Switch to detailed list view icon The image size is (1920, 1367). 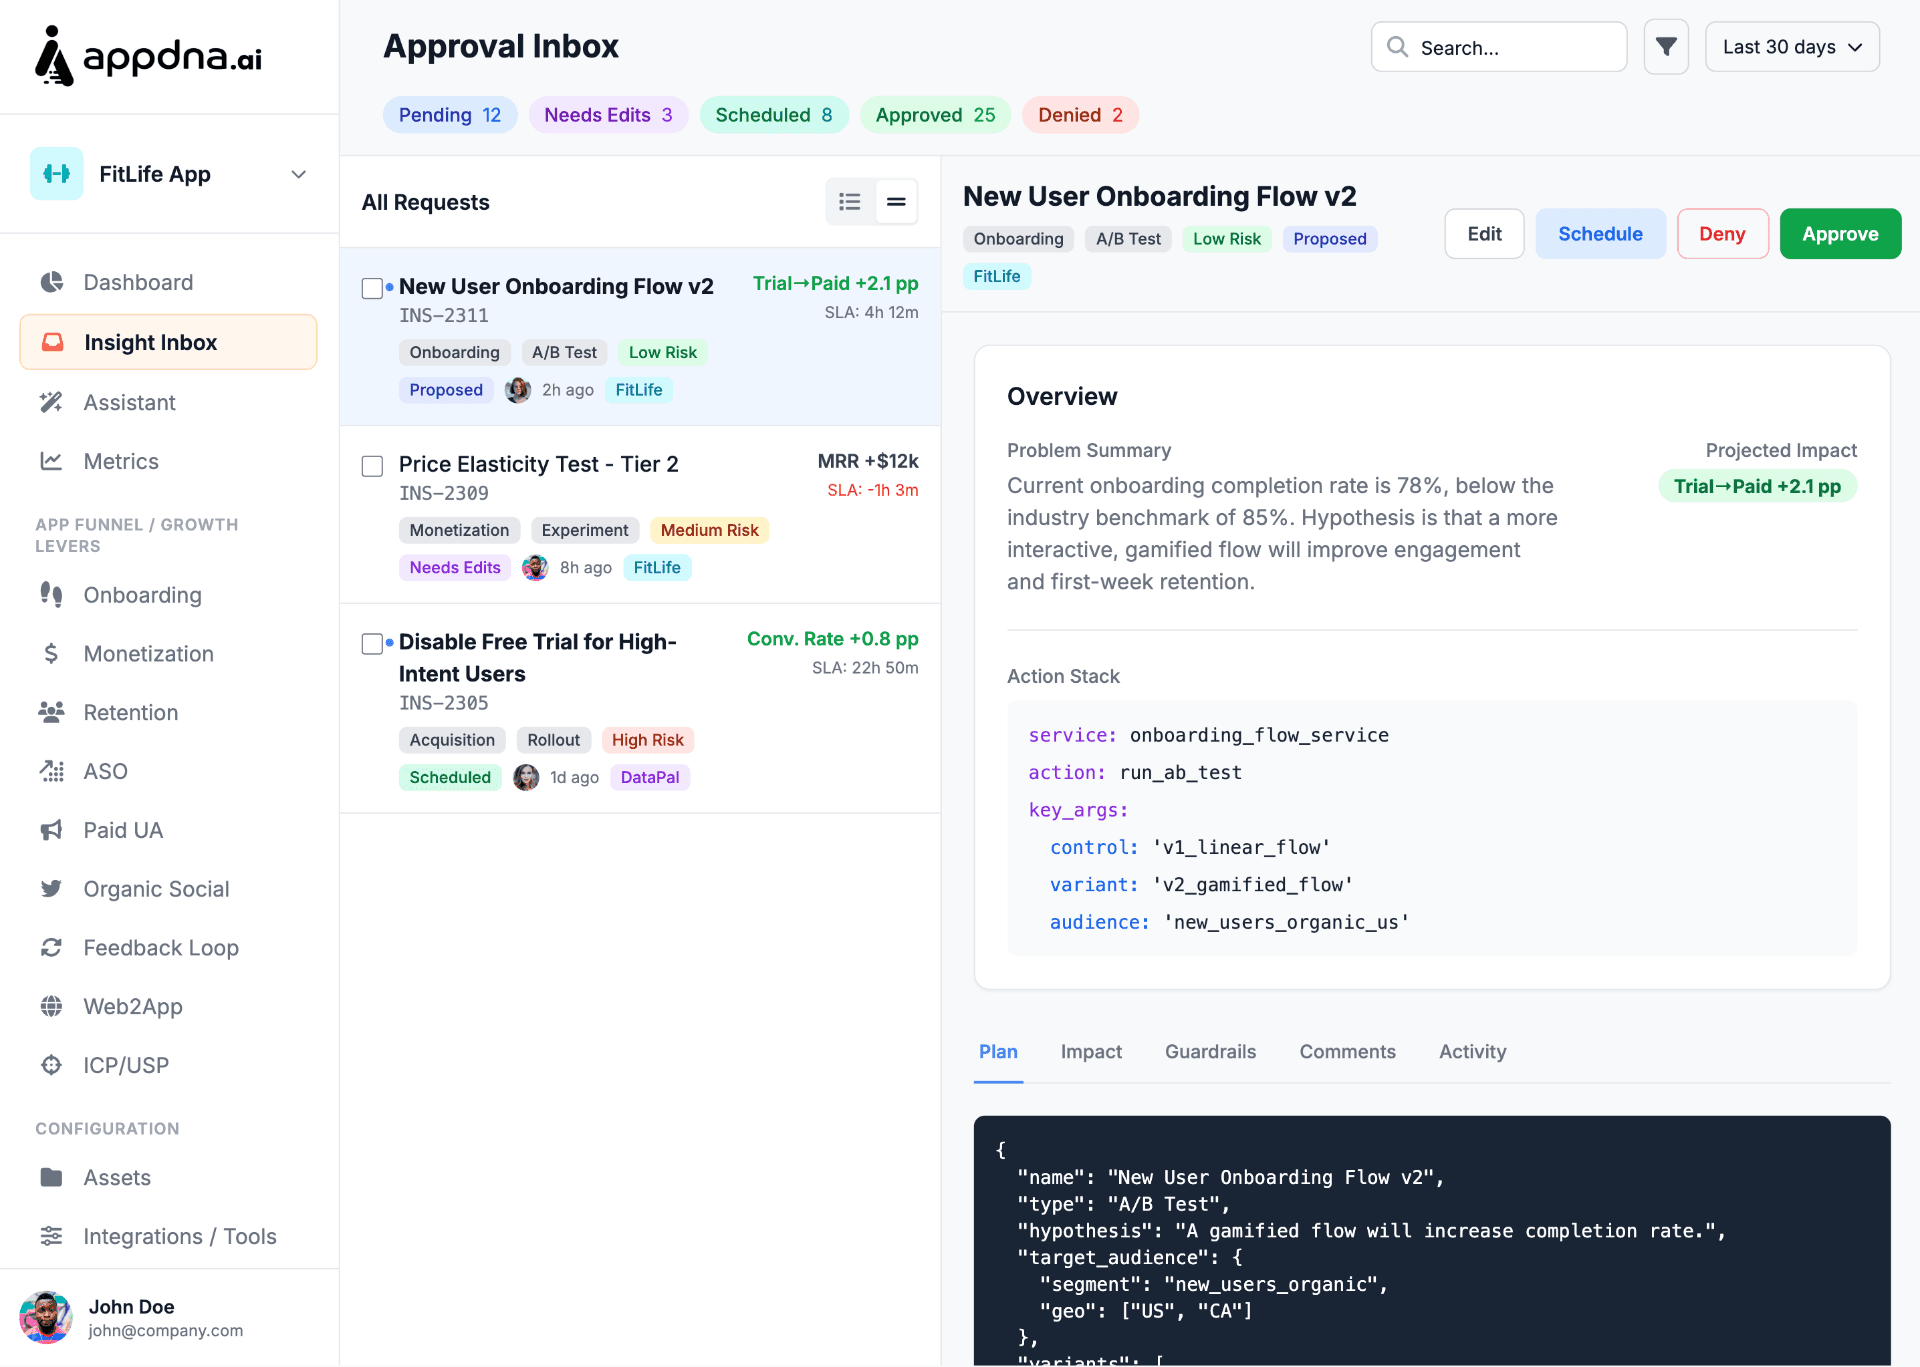[x=850, y=202]
